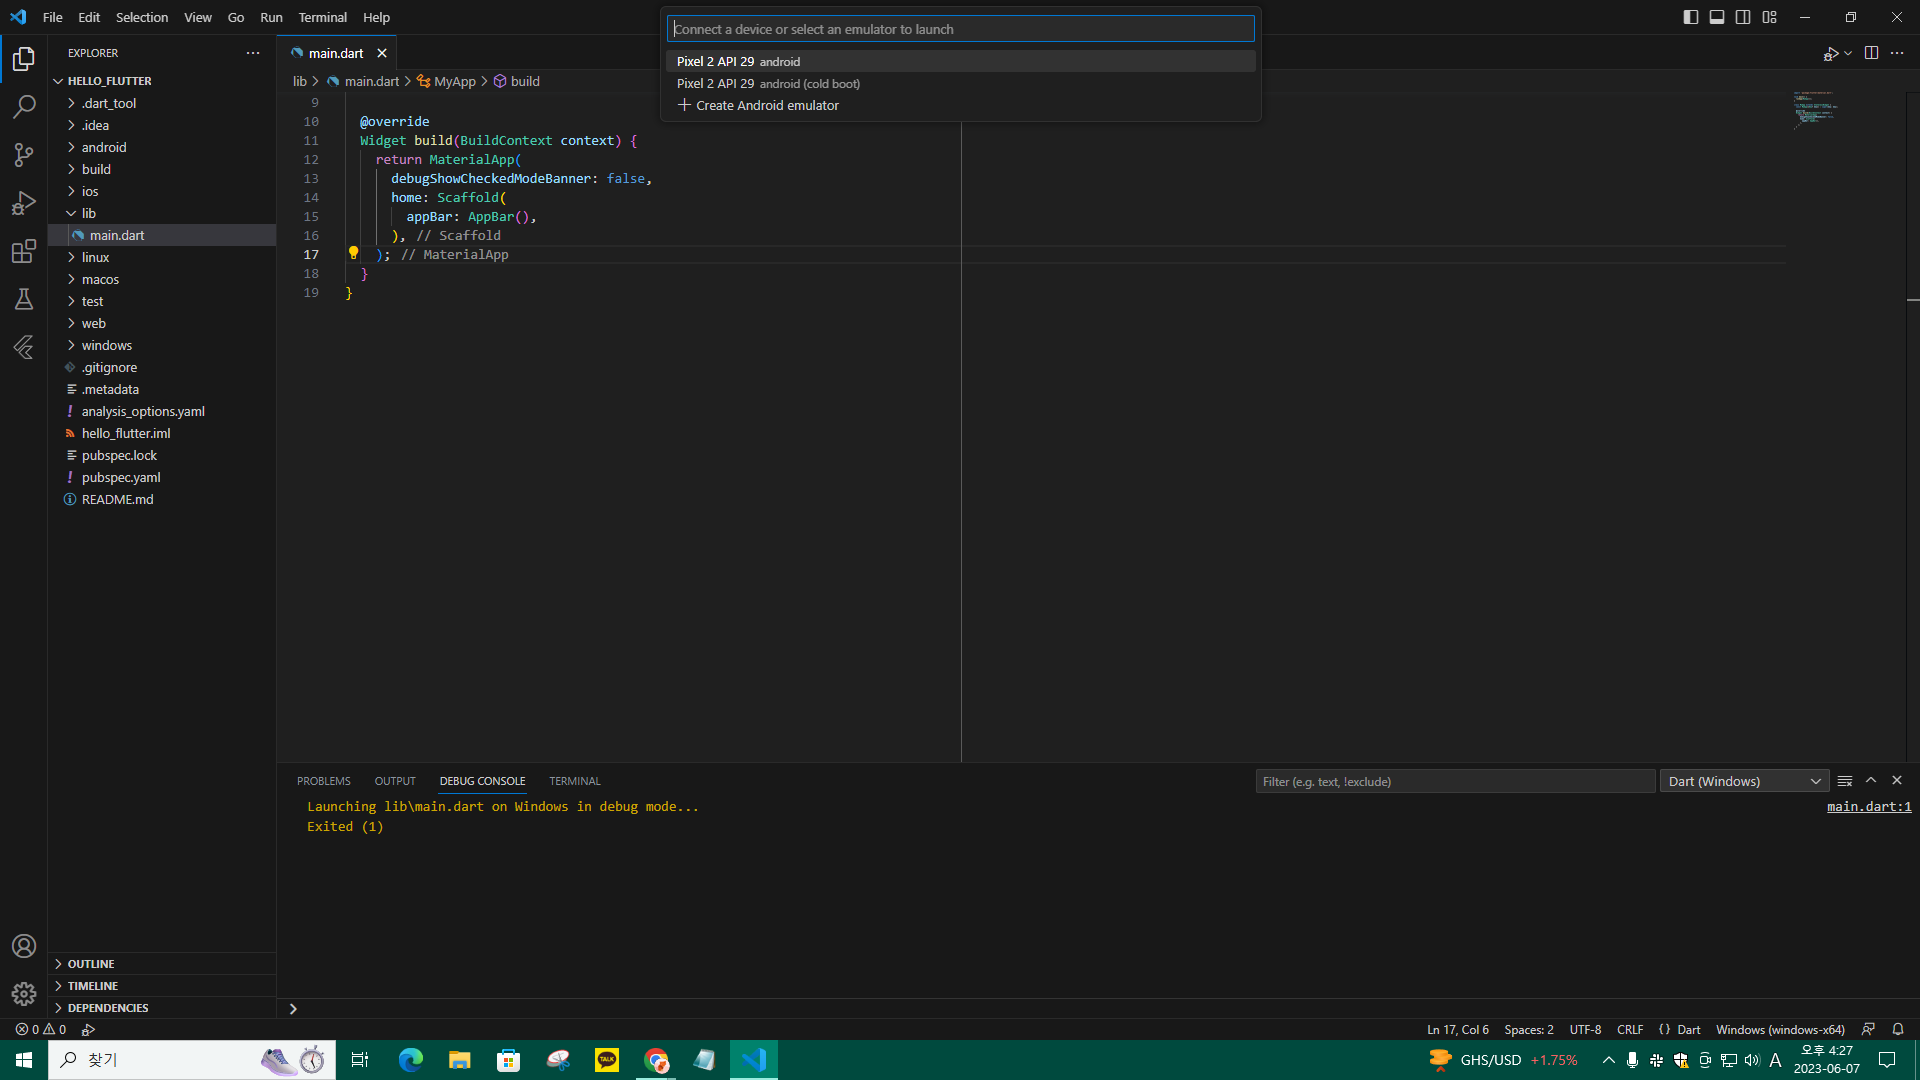The image size is (1920, 1080).
Task: Open the run button dropdown arrow
Action: point(1848,53)
